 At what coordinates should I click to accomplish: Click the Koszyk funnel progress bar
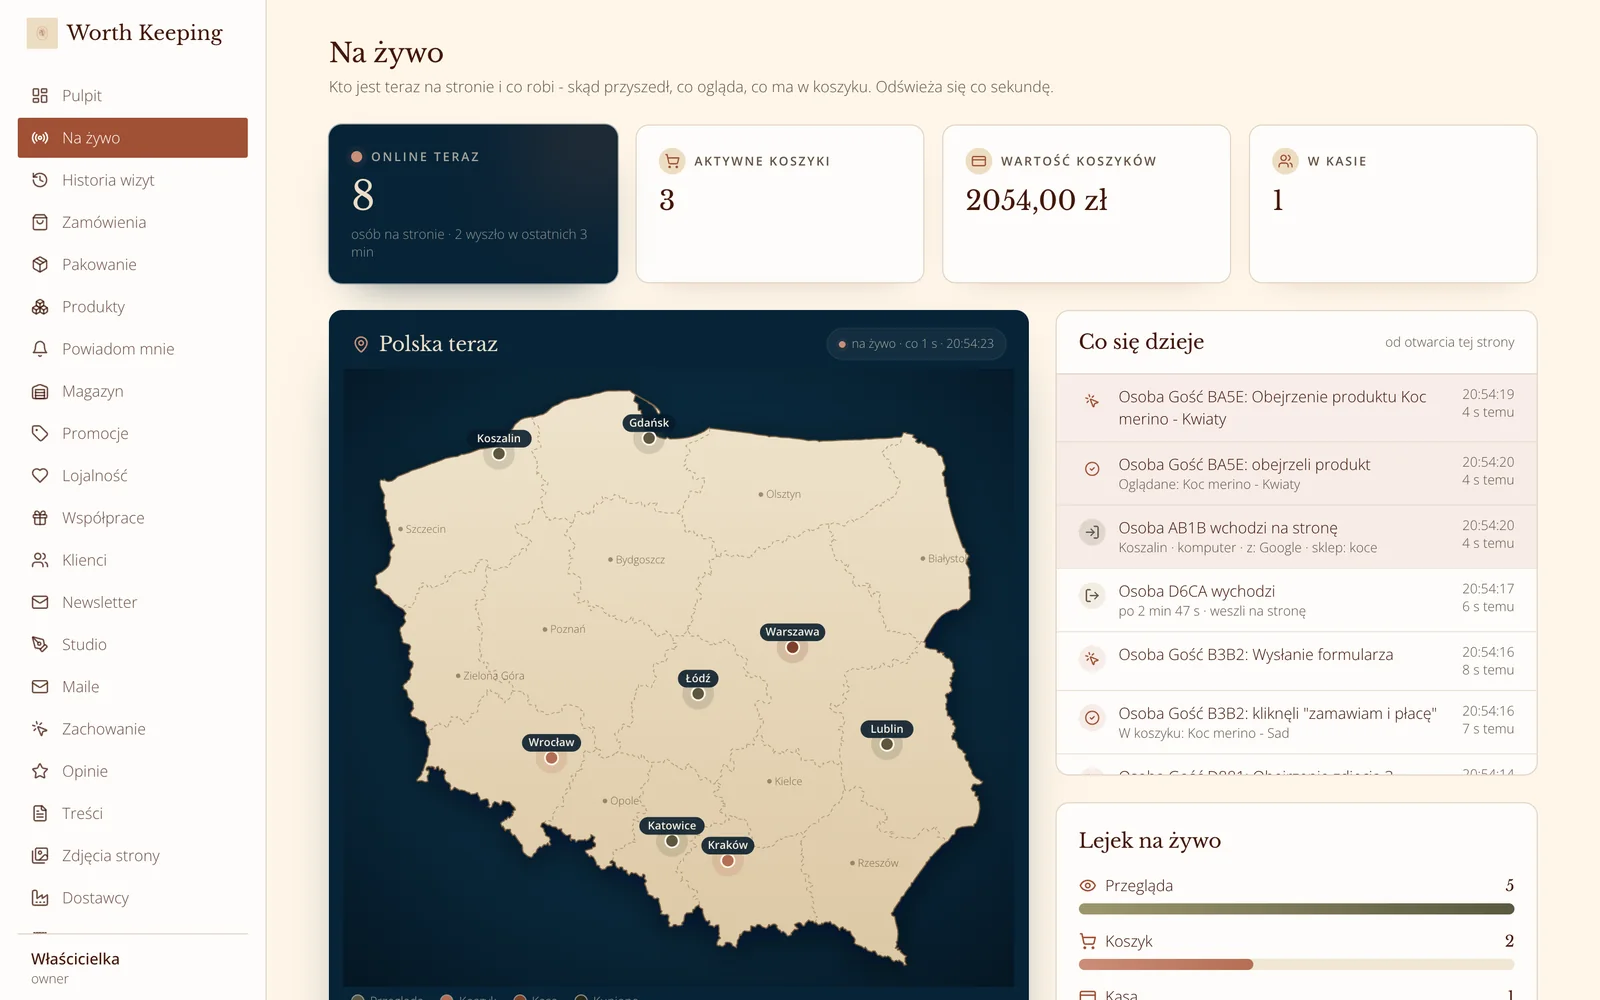(x=1296, y=965)
